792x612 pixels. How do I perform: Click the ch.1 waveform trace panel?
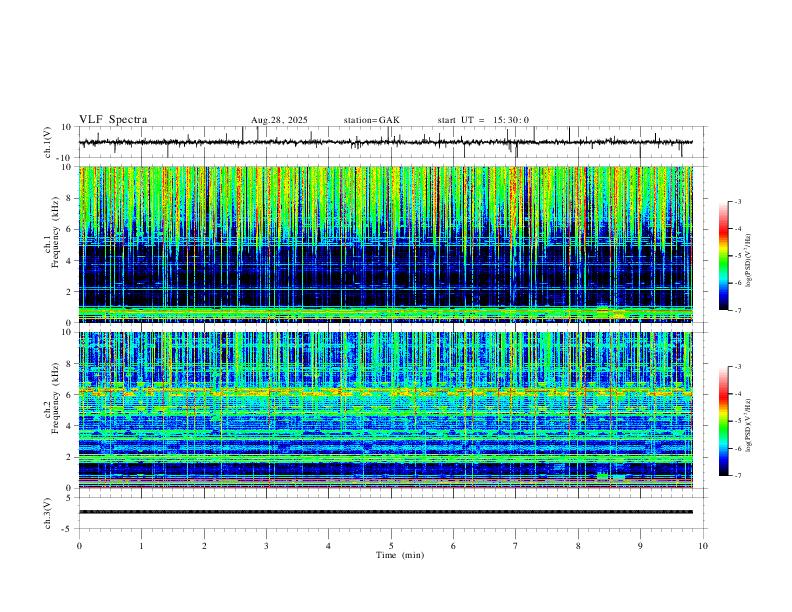(x=392, y=142)
